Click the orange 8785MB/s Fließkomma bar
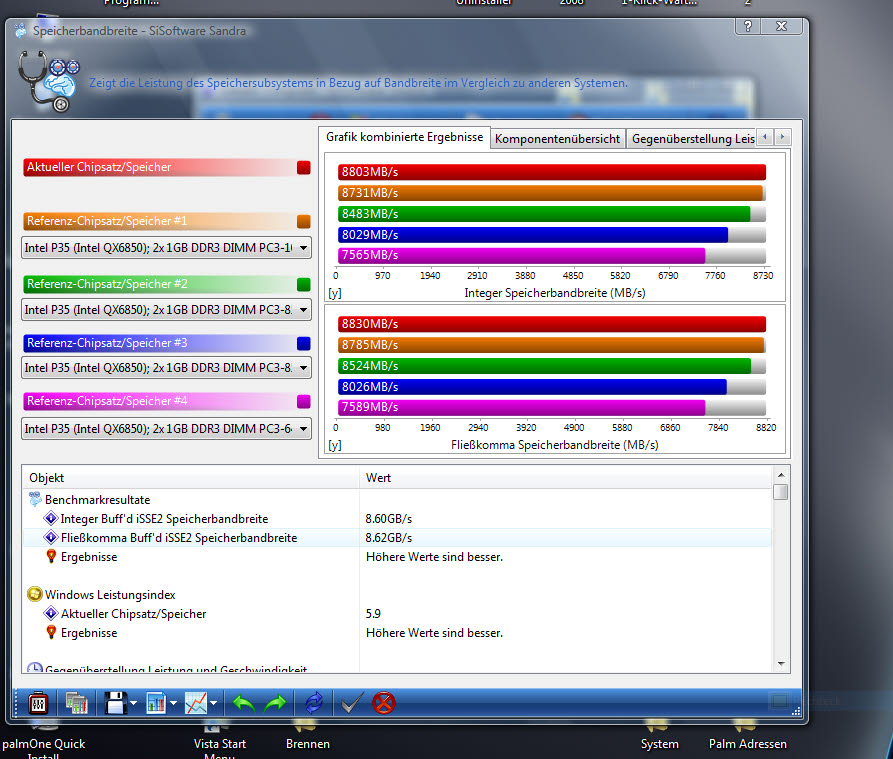This screenshot has width=893, height=759. coord(551,345)
